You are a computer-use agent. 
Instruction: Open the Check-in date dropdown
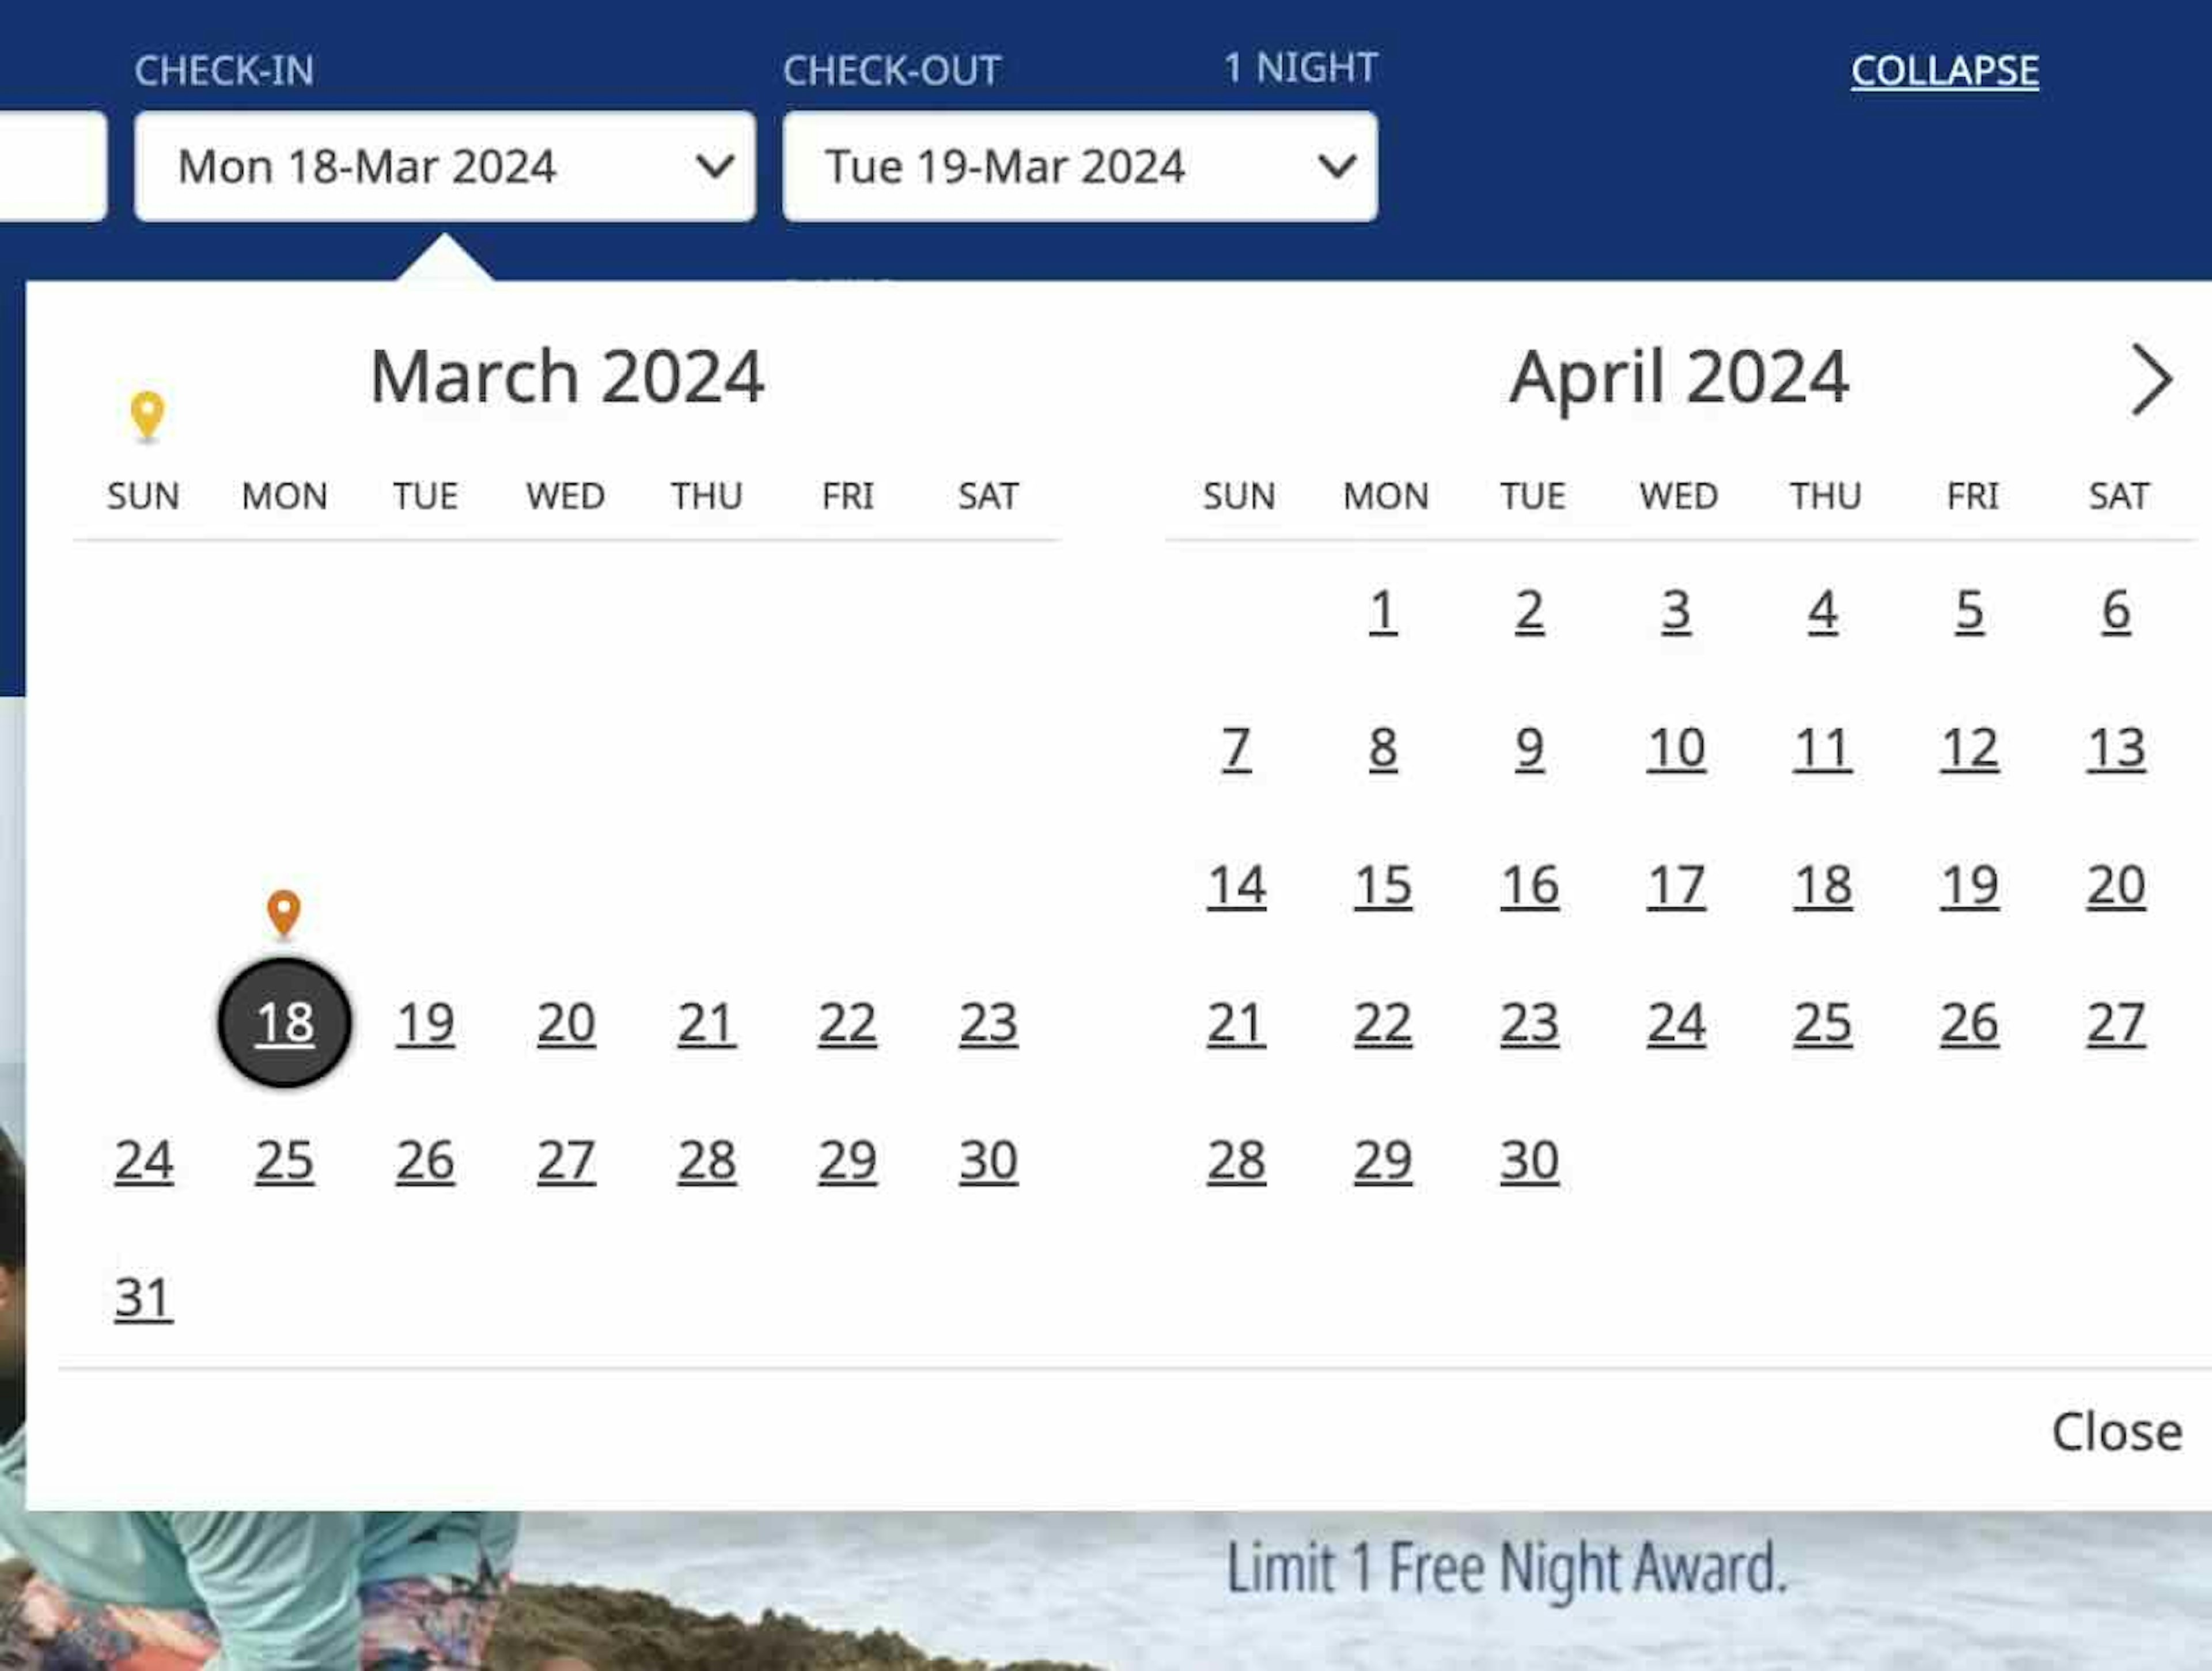pyautogui.click(x=444, y=166)
